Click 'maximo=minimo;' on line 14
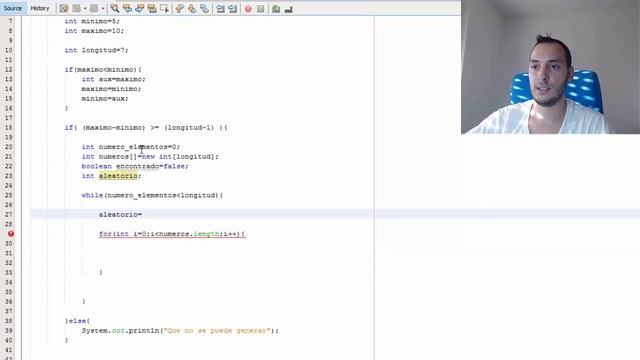Viewport: 640px width, 360px height. pos(111,89)
